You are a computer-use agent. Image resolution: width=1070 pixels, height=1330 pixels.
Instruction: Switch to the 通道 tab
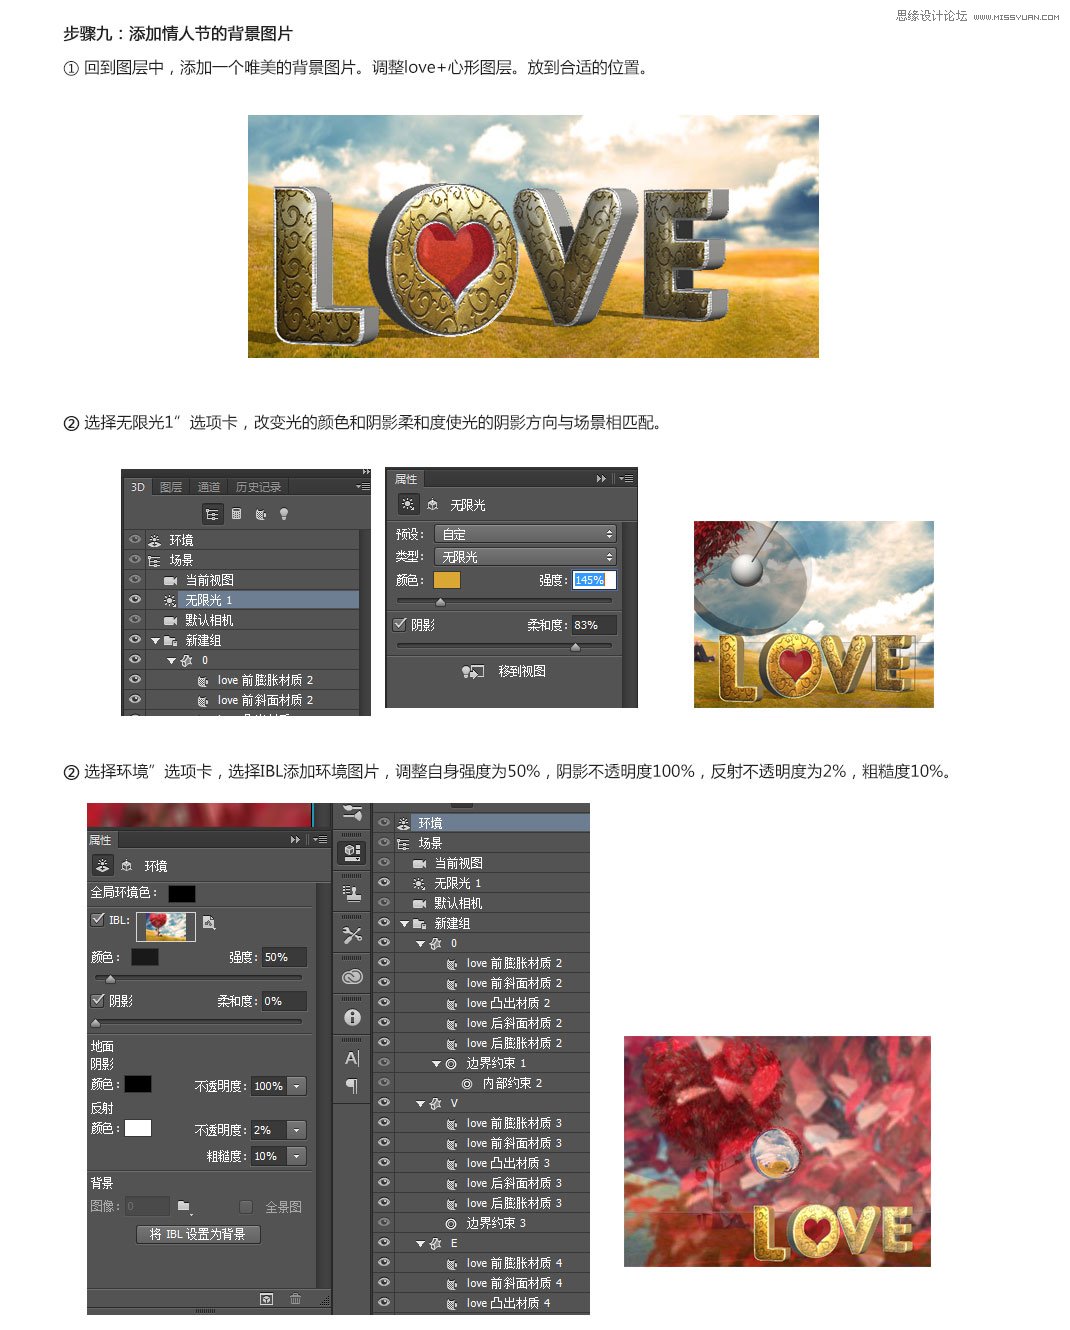click(x=208, y=487)
